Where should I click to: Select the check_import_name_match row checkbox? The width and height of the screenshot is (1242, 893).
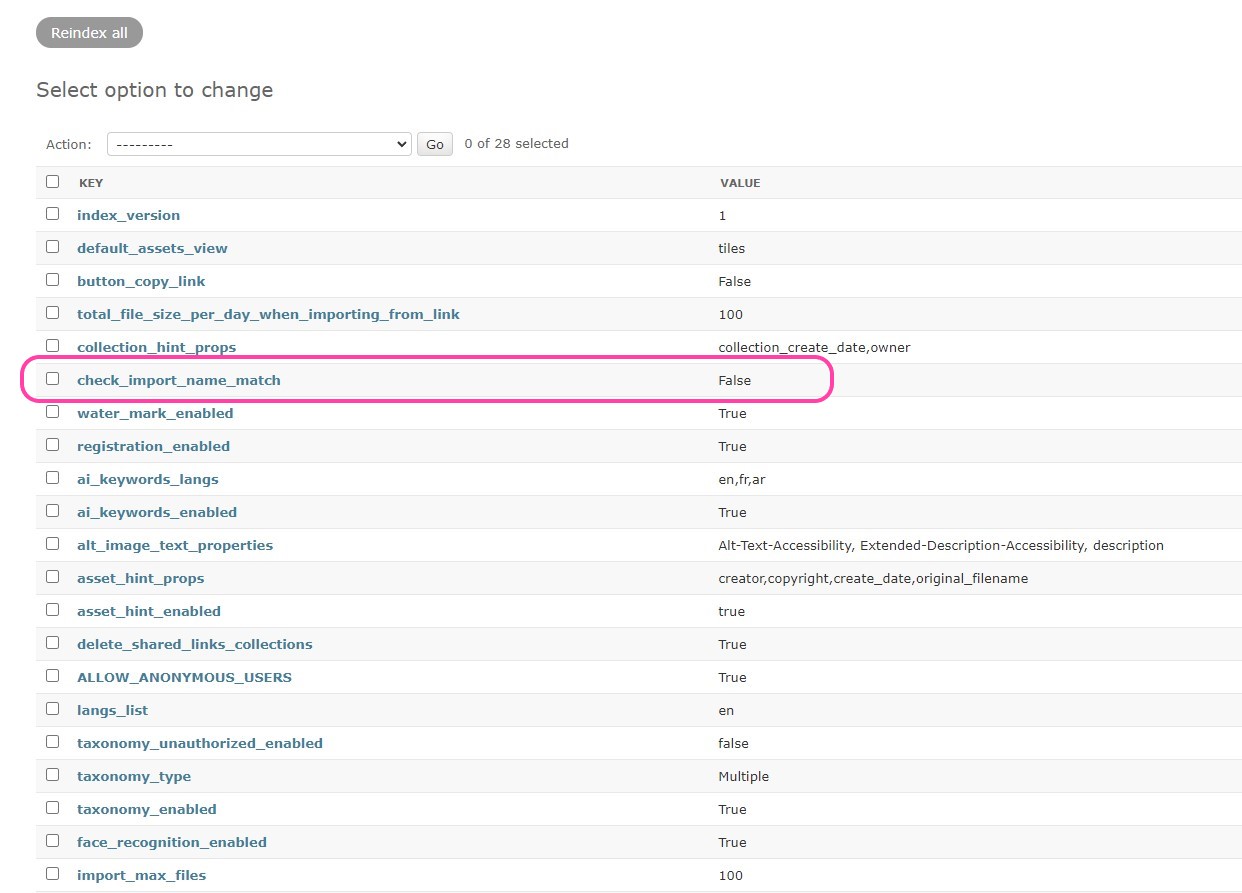(52, 379)
